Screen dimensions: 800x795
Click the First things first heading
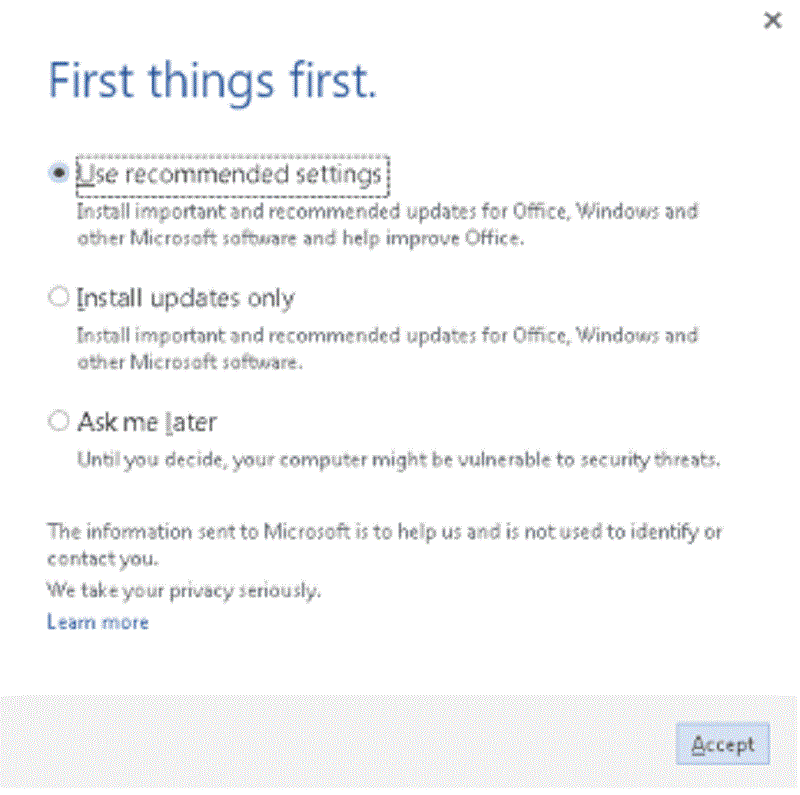click(212, 80)
